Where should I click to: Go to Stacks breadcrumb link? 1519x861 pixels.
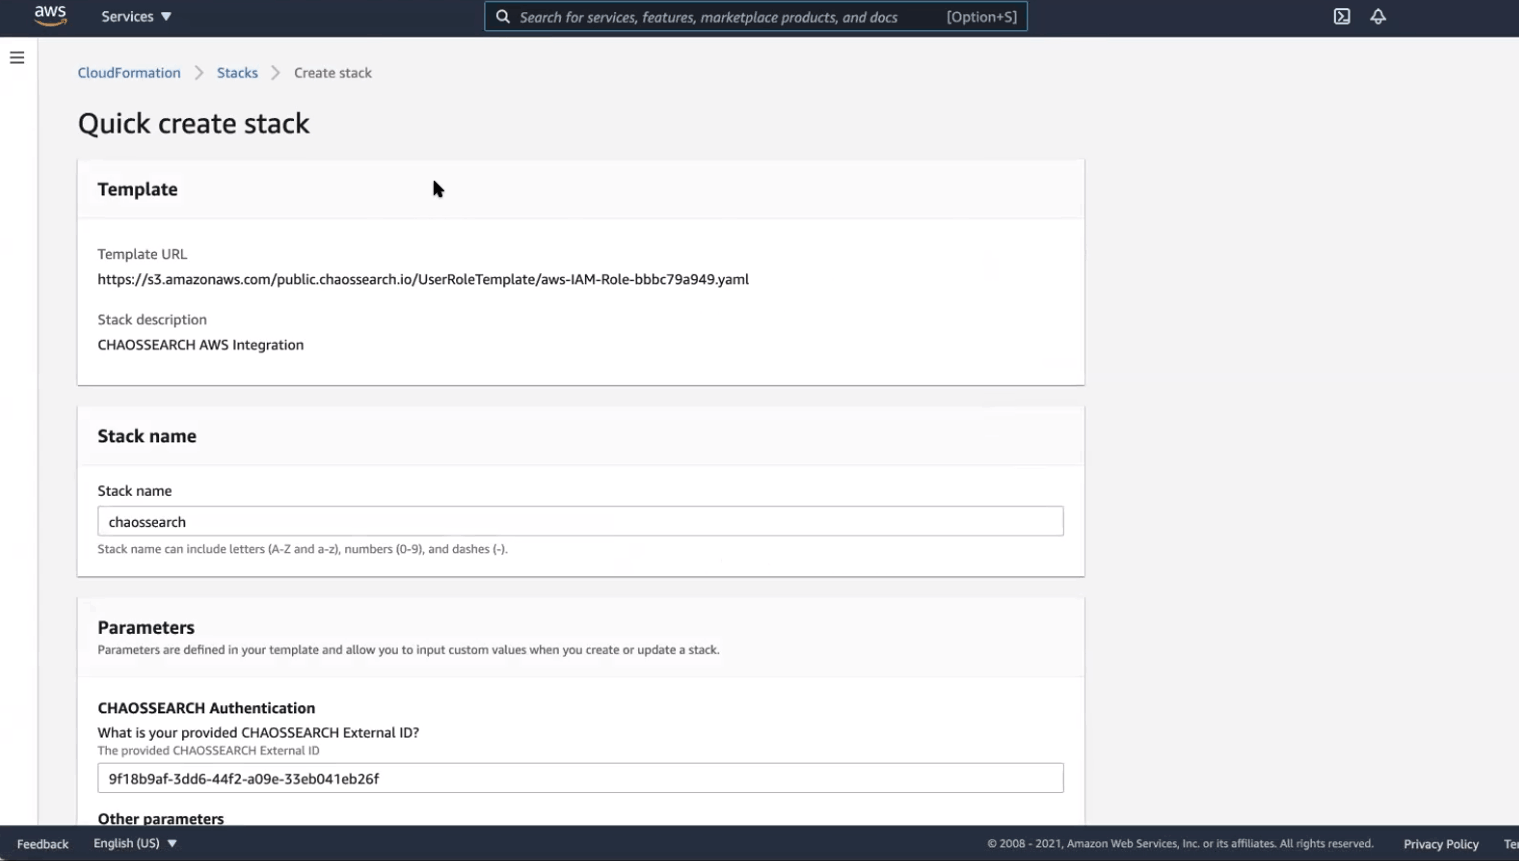click(x=237, y=73)
